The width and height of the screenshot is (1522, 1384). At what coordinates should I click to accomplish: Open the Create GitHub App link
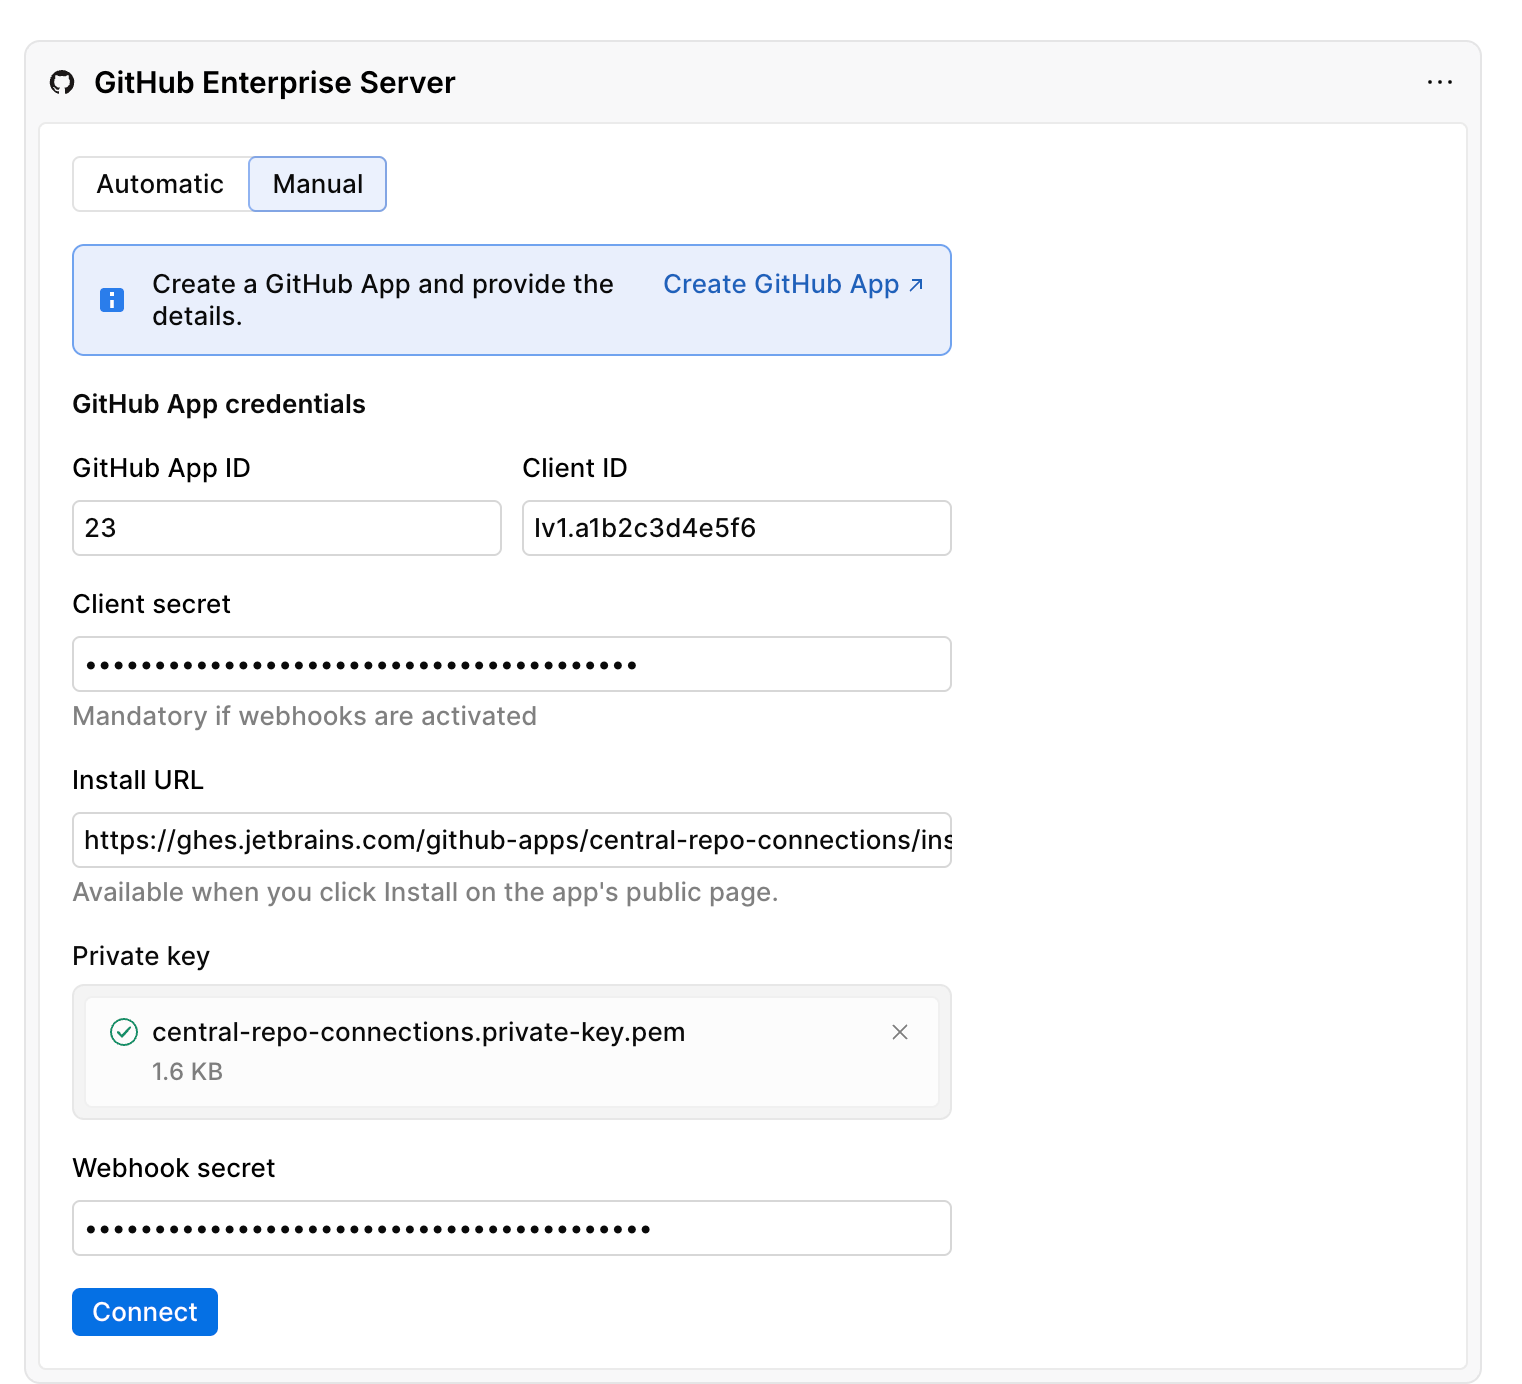793,284
